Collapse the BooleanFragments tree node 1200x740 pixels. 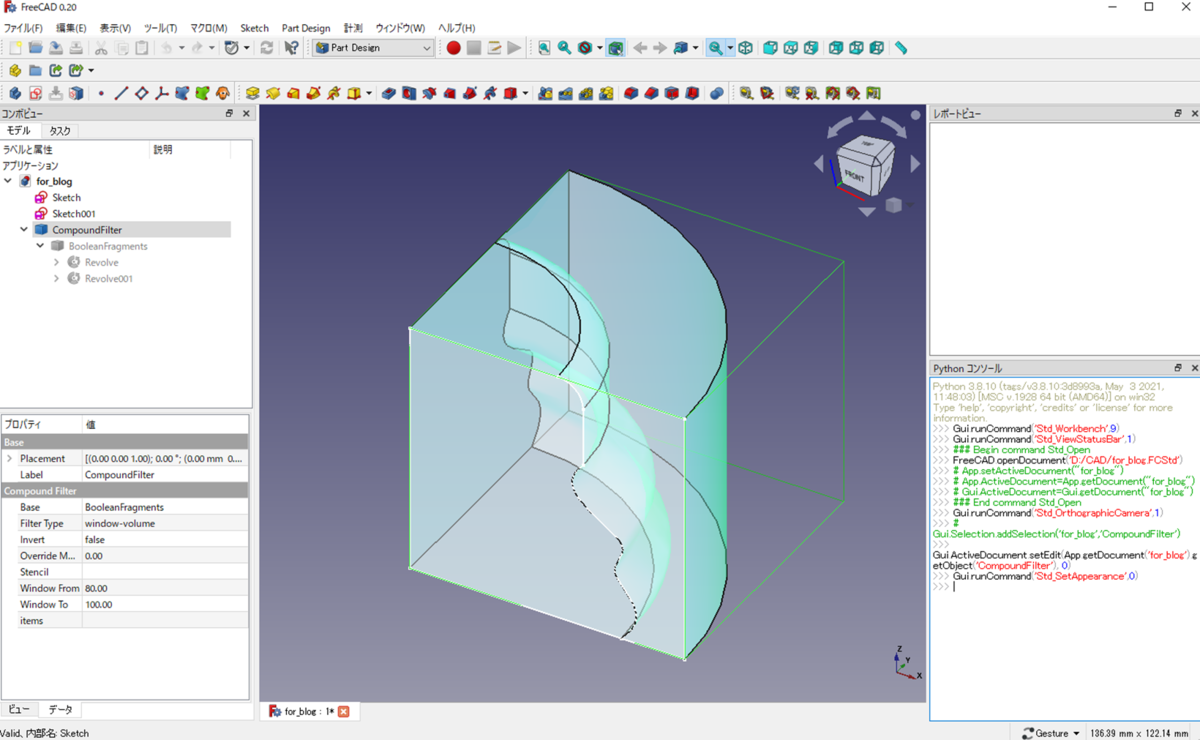[40, 246]
